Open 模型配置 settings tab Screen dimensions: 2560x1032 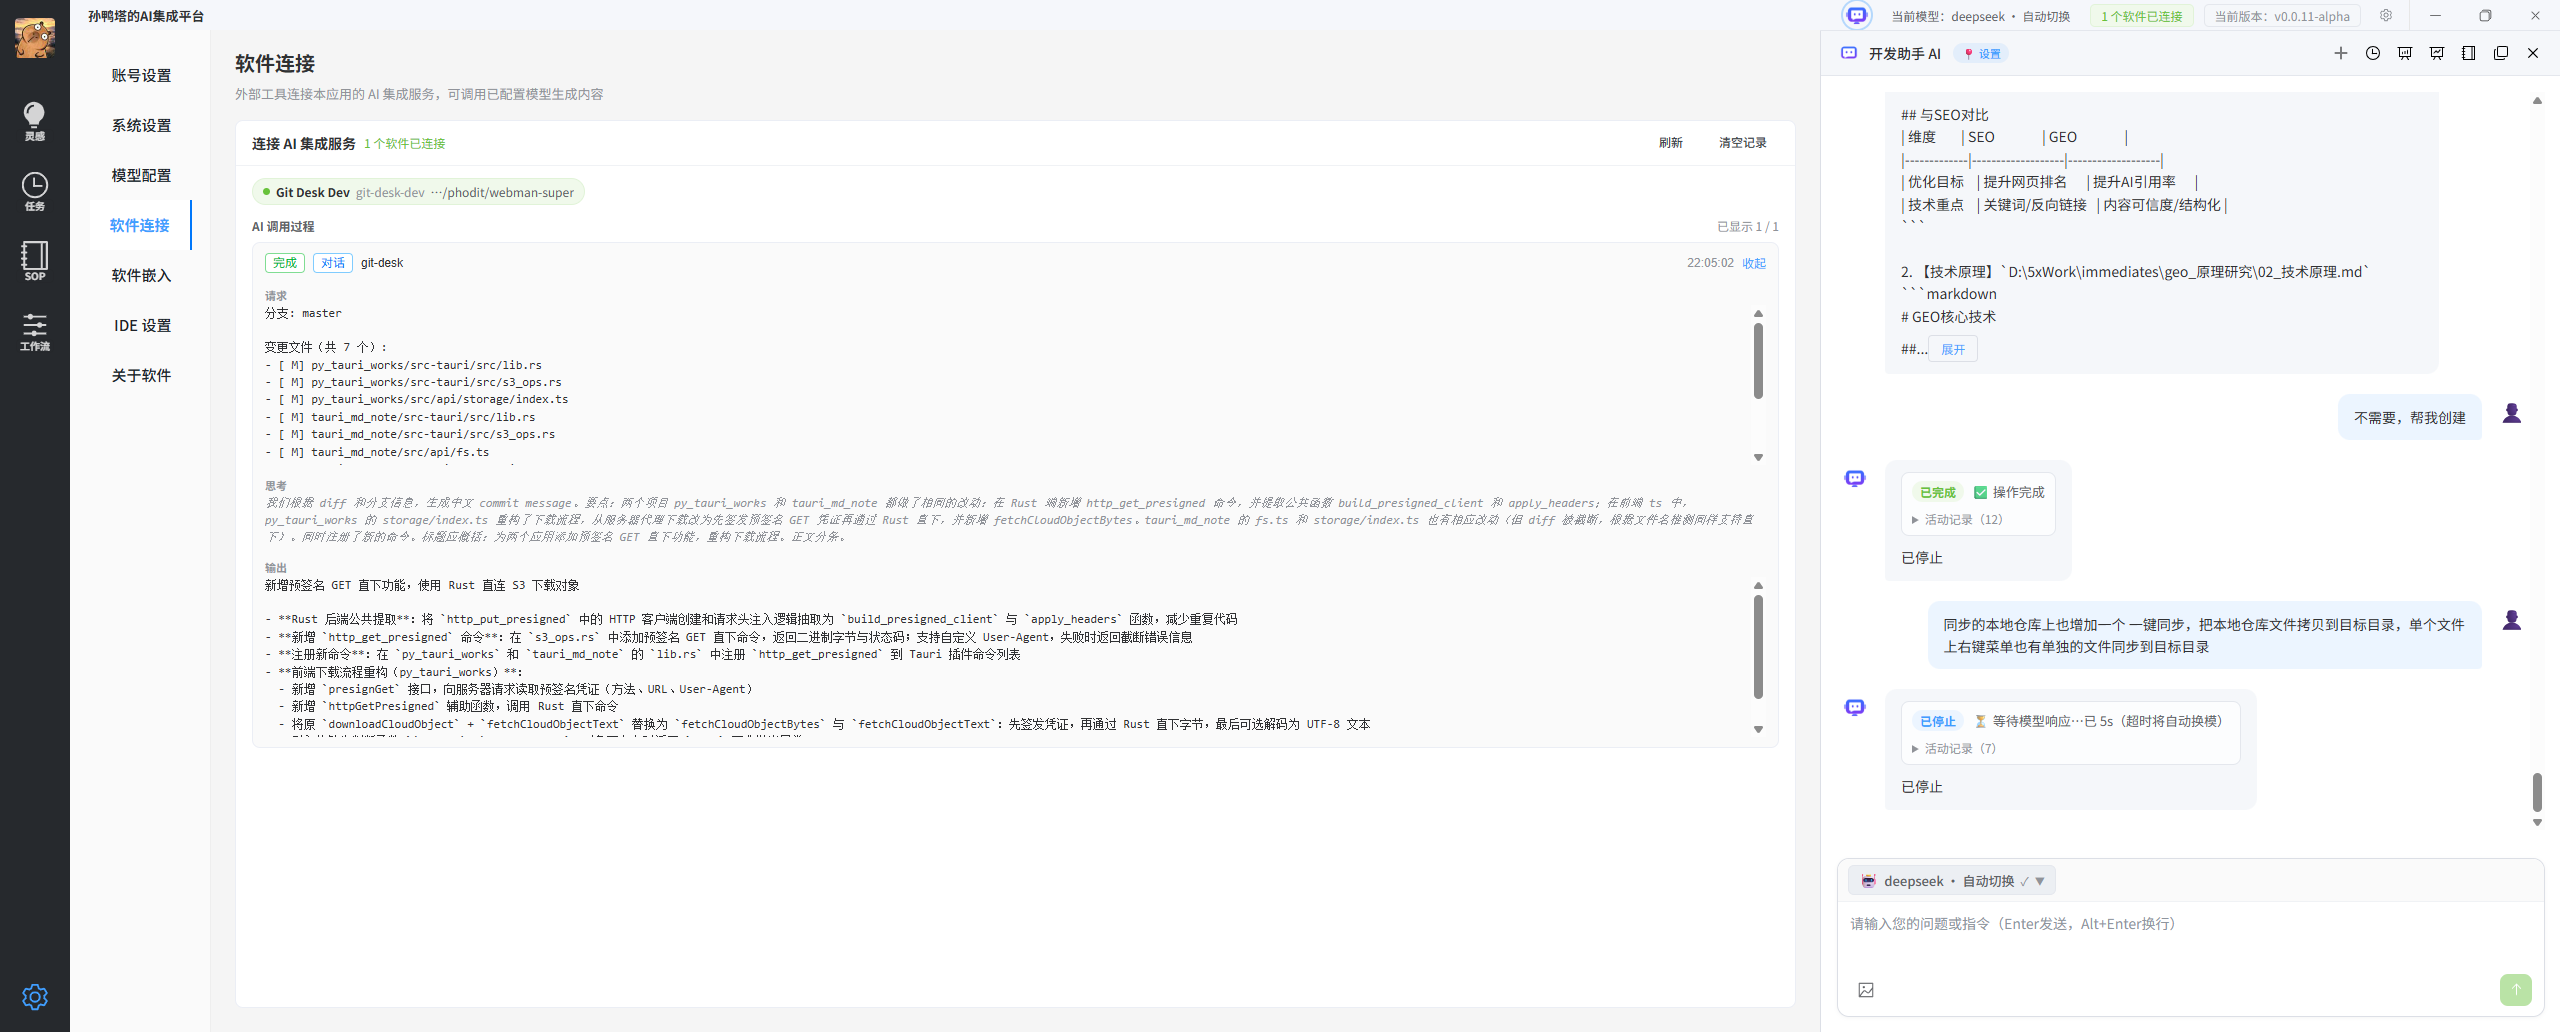click(141, 176)
